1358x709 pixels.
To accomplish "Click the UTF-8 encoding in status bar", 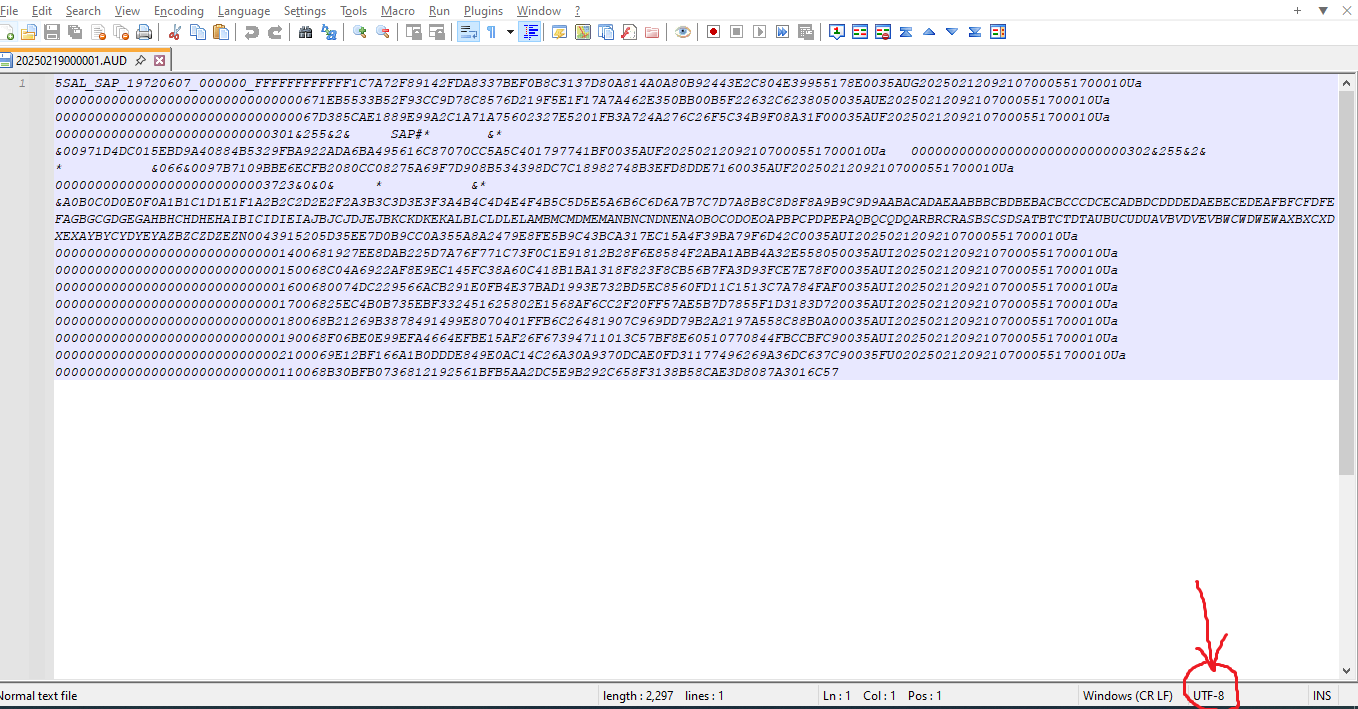I will coord(1208,696).
